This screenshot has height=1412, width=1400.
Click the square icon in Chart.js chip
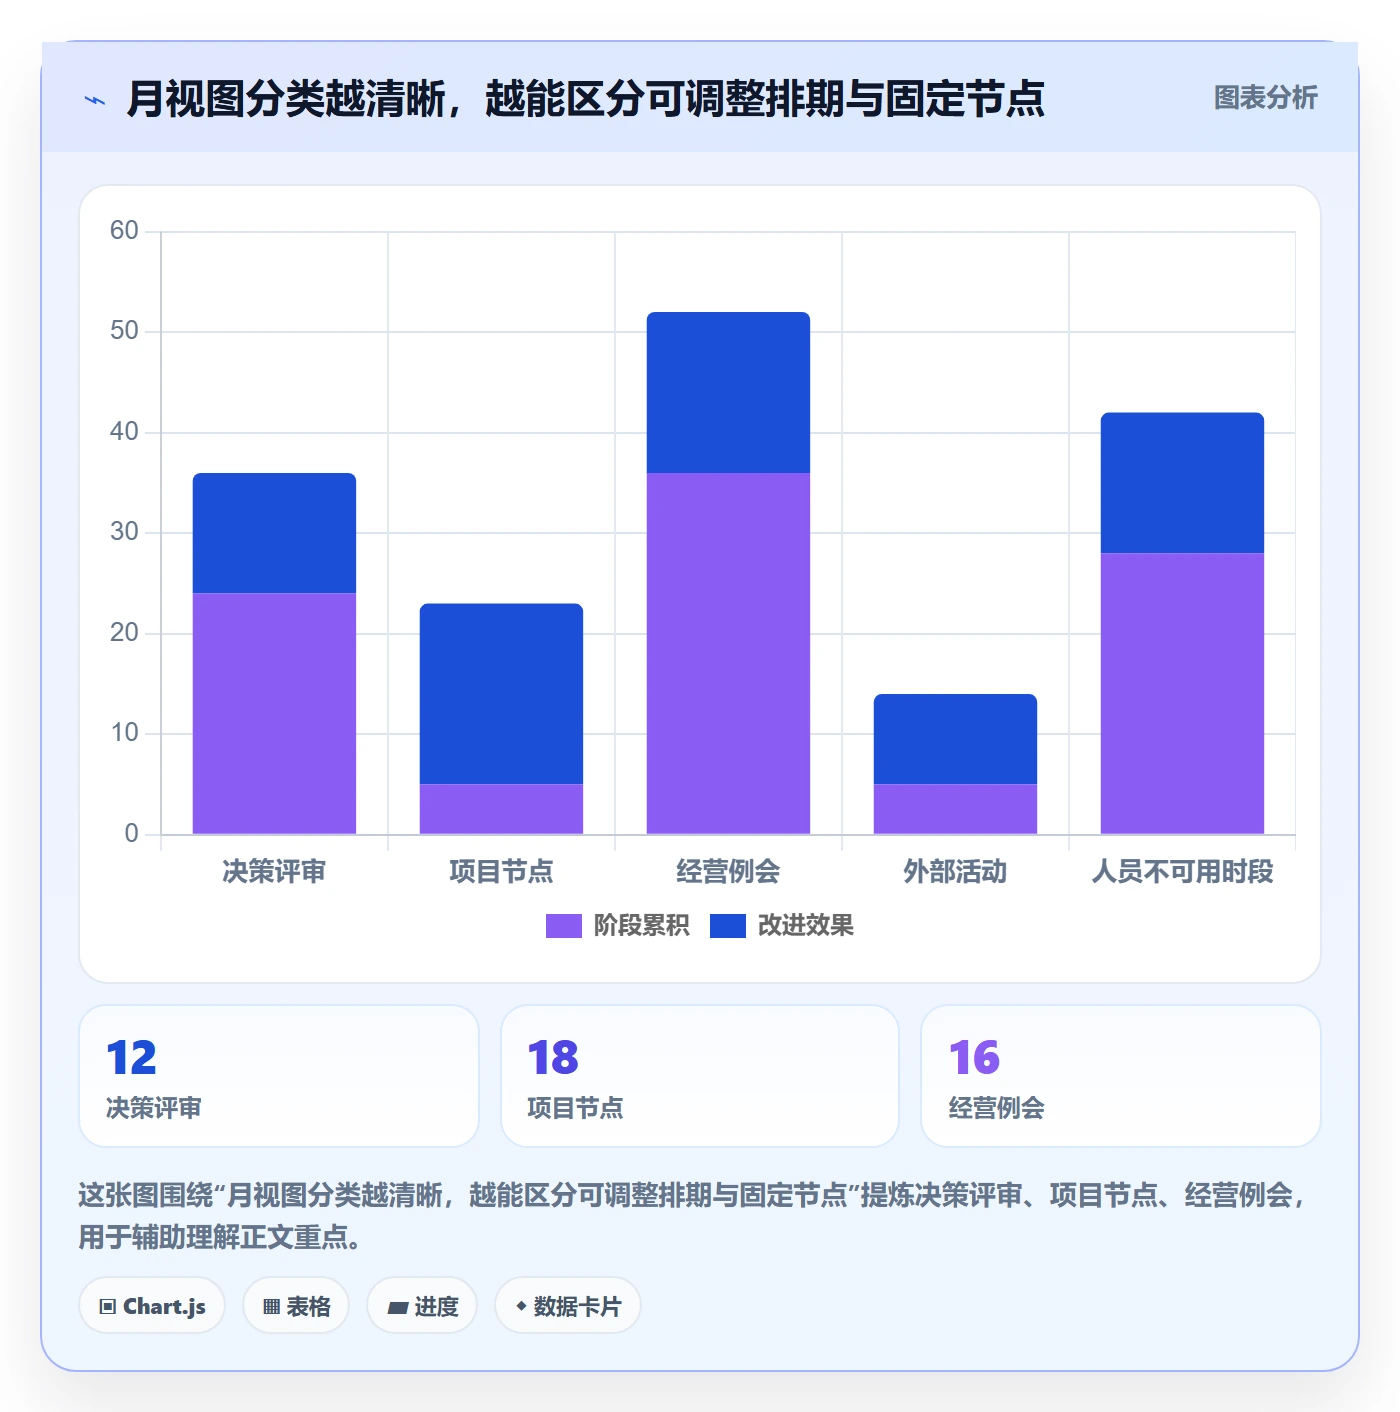(108, 1307)
